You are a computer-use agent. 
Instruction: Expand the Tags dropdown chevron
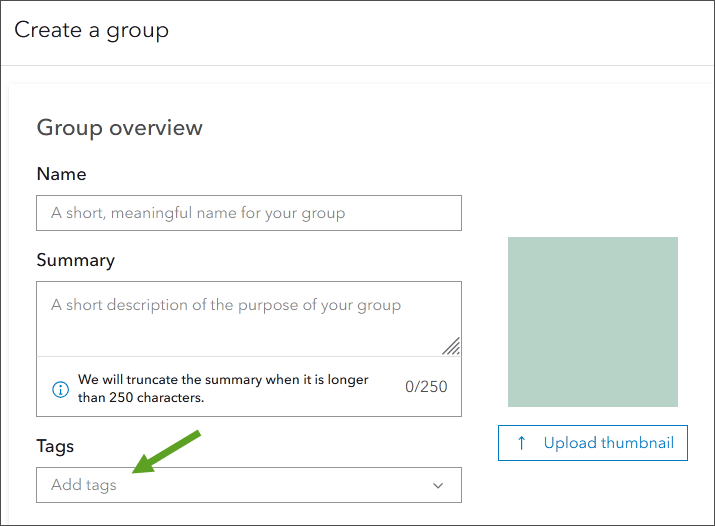pos(438,486)
